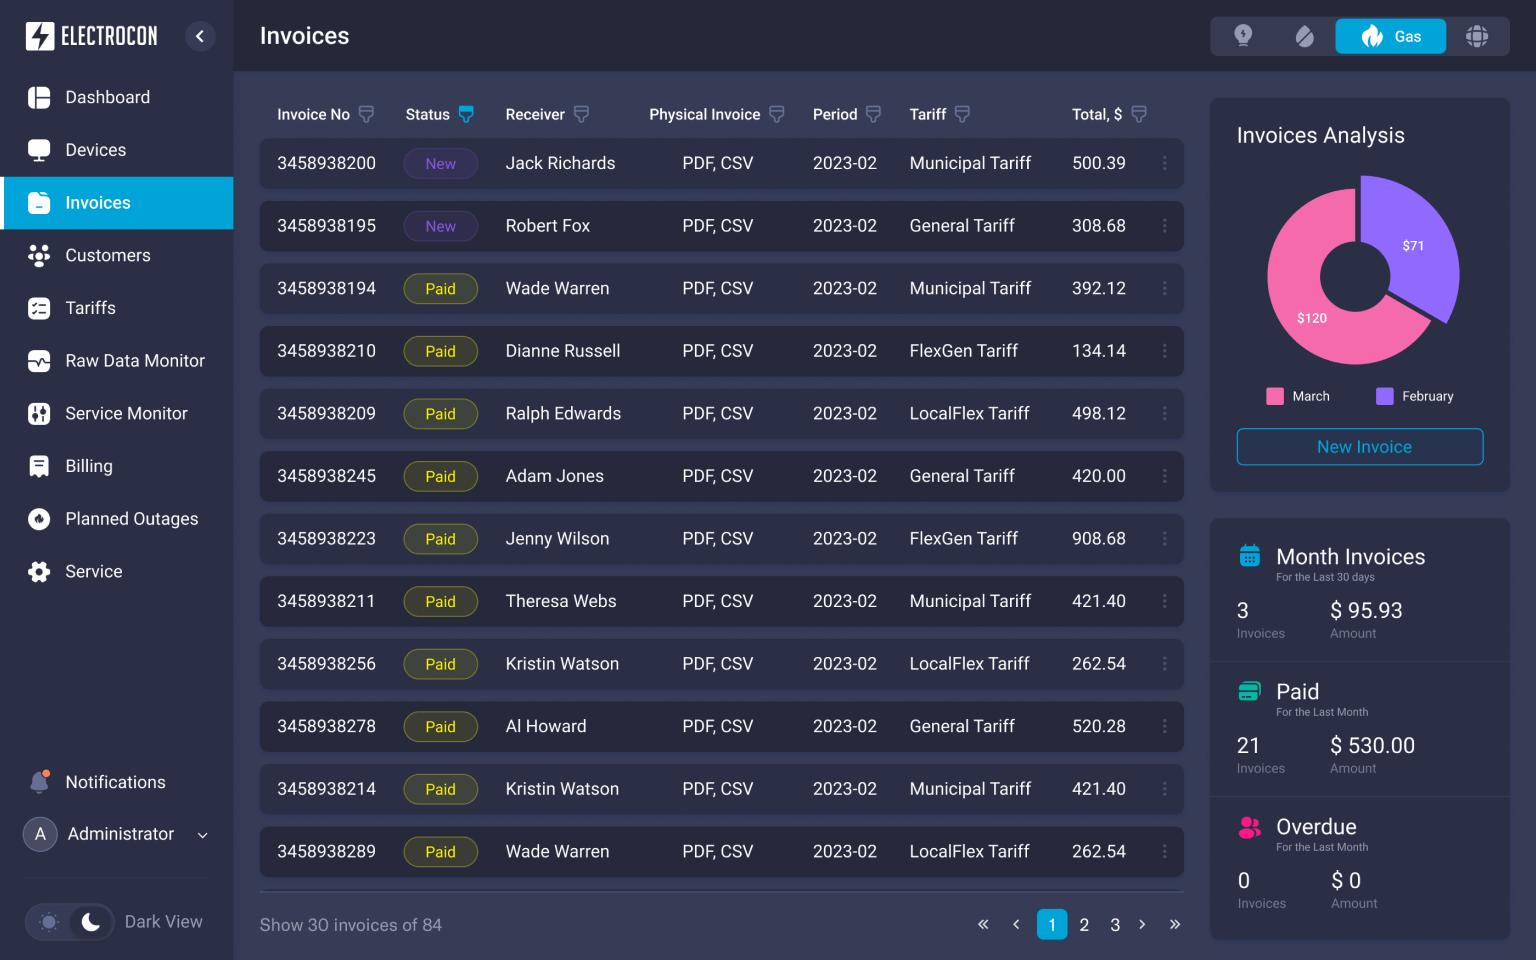This screenshot has height=960, width=1536.
Task: Collapse the sidebar with chevron button
Action: [x=200, y=36]
